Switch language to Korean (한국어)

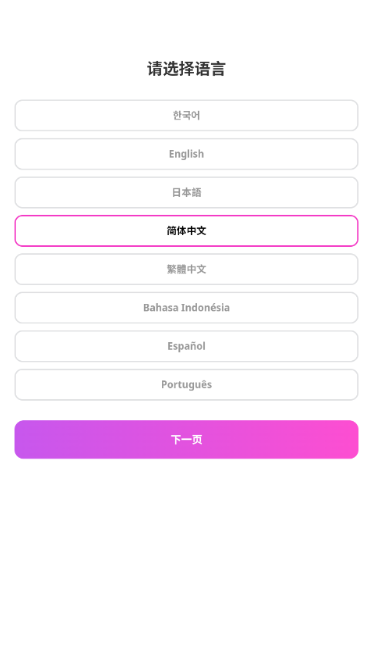[x=186, y=116]
